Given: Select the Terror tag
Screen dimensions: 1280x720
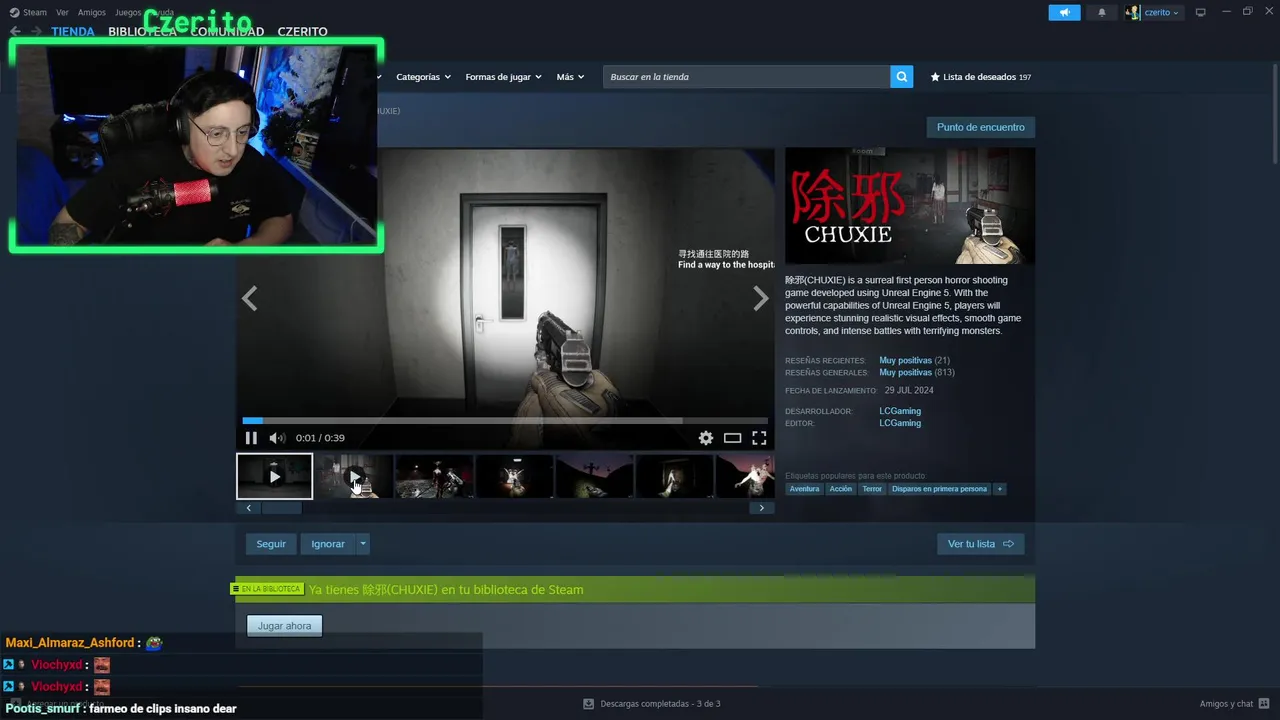Looking at the screenshot, I should coord(872,489).
